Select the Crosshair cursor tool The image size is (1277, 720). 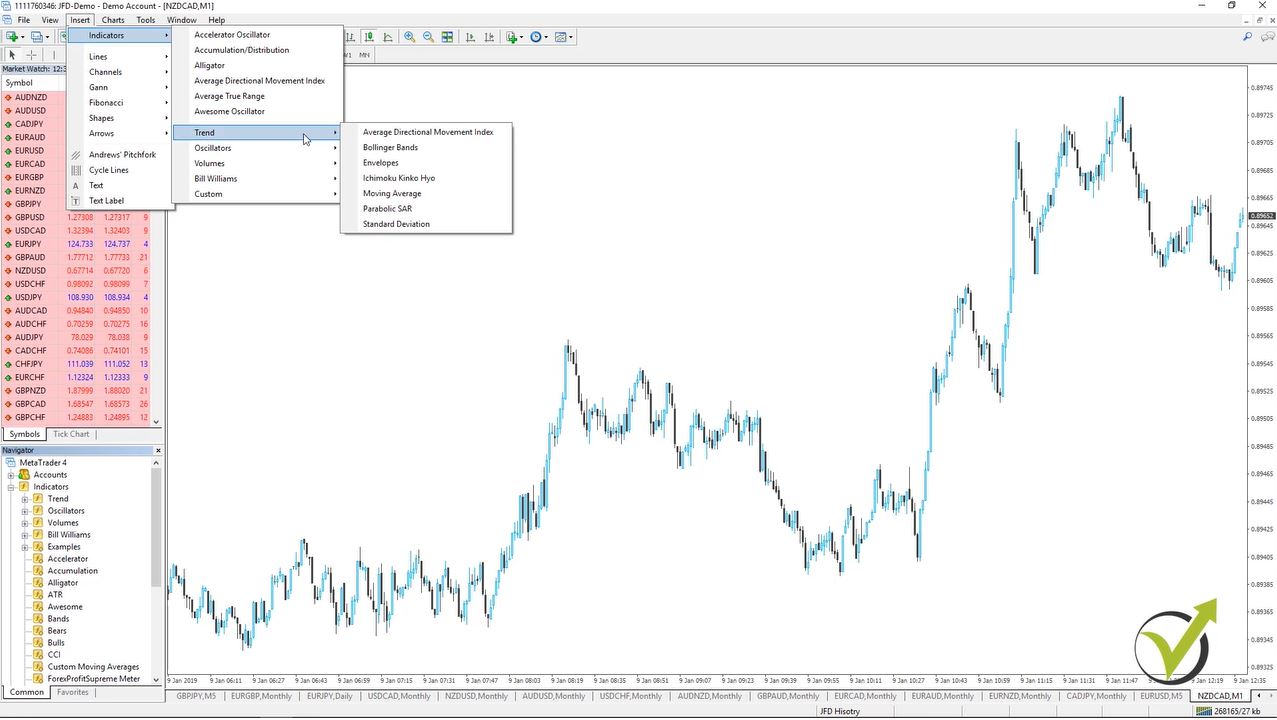click(x=32, y=55)
